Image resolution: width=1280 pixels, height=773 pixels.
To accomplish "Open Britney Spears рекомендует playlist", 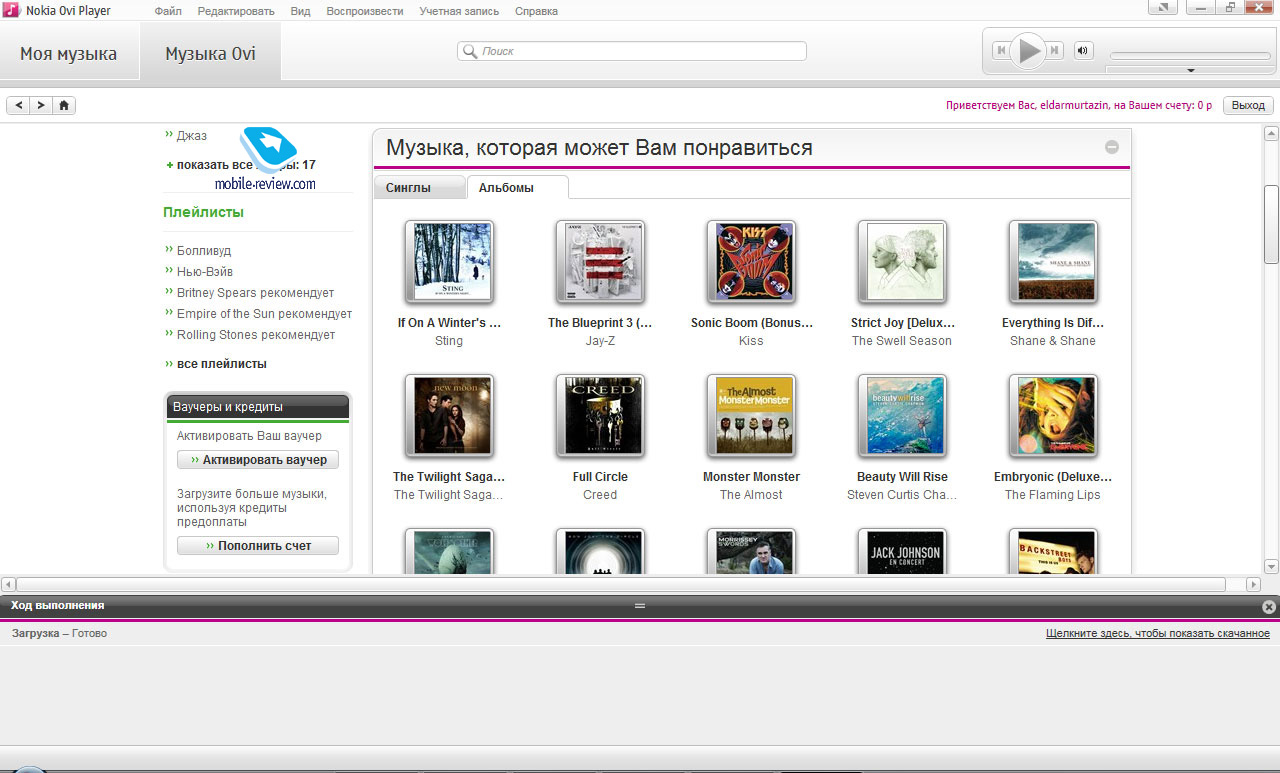I will tap(256, 293).
